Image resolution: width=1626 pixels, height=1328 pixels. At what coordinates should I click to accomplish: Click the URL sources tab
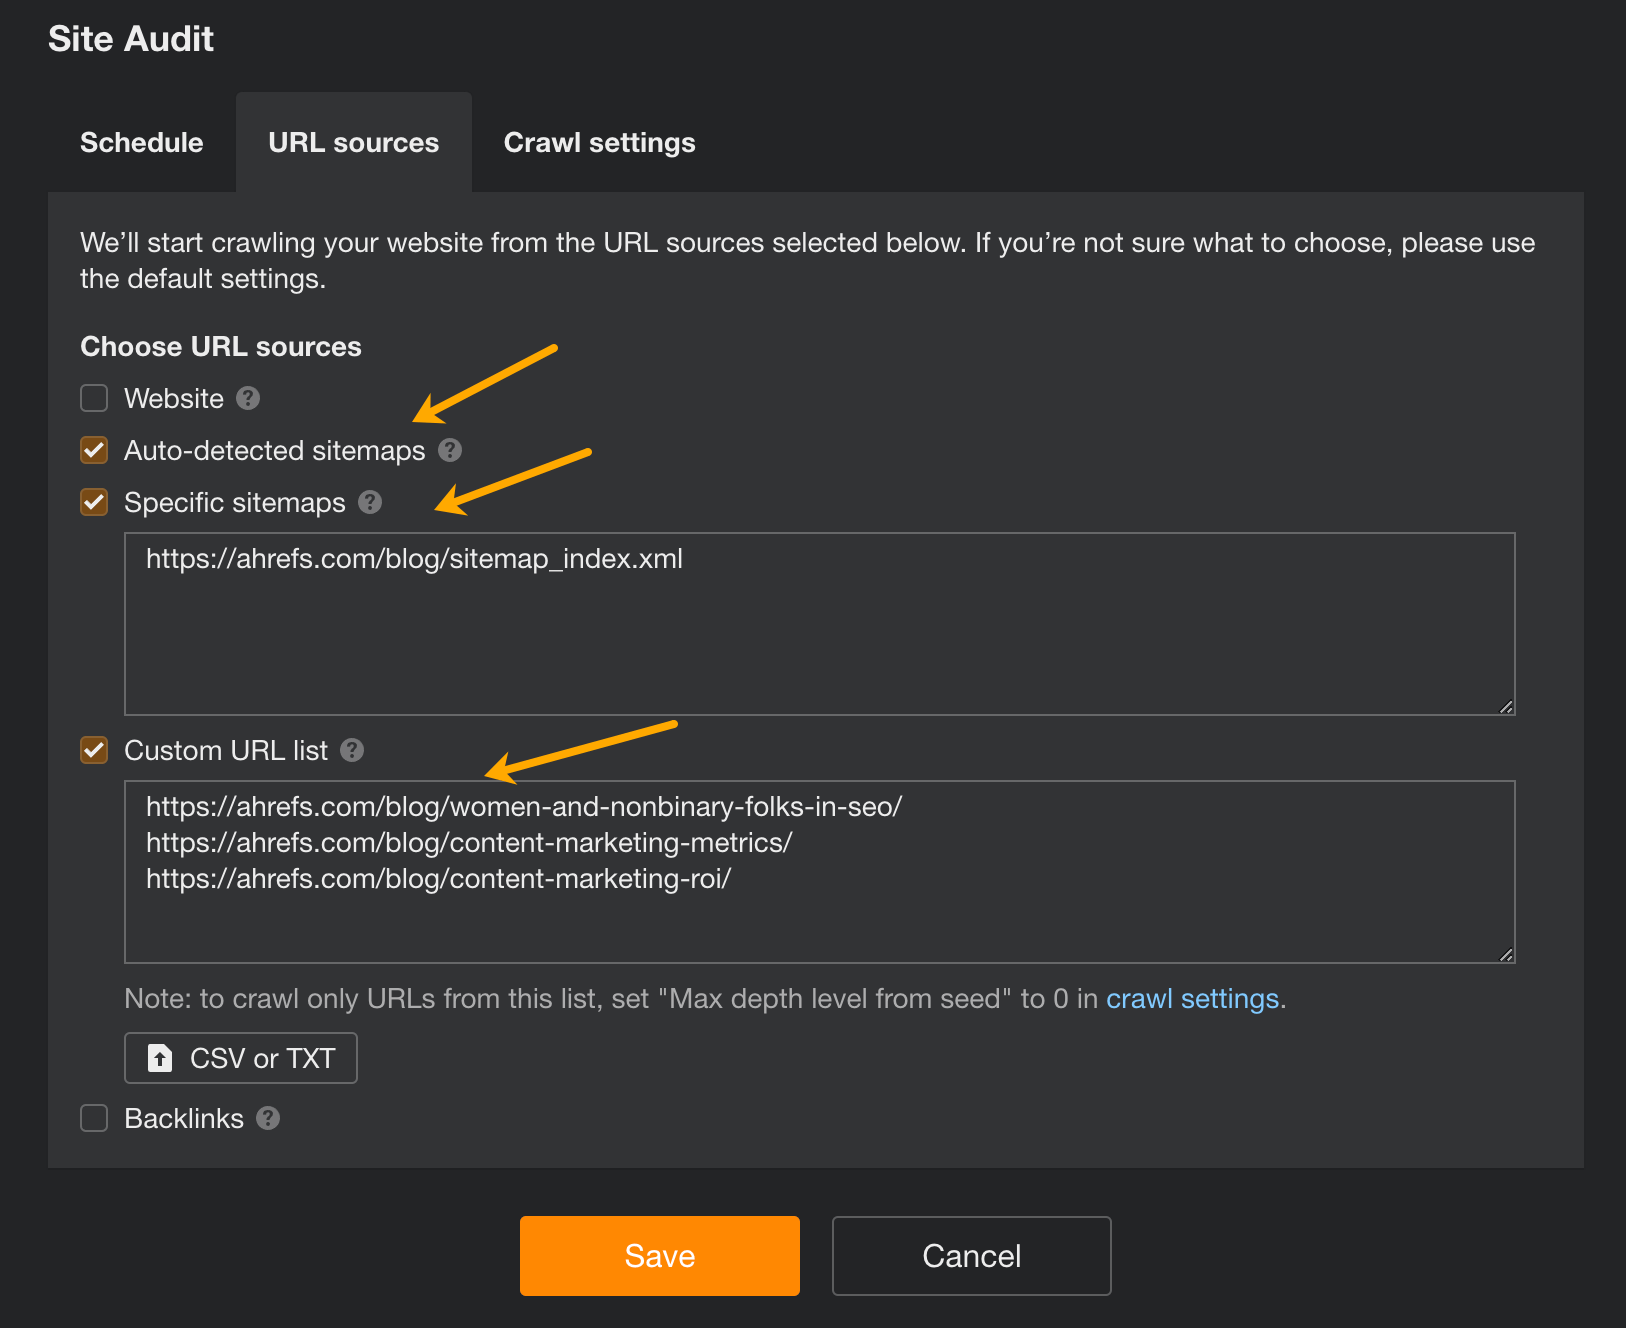(x=353, y=142)
